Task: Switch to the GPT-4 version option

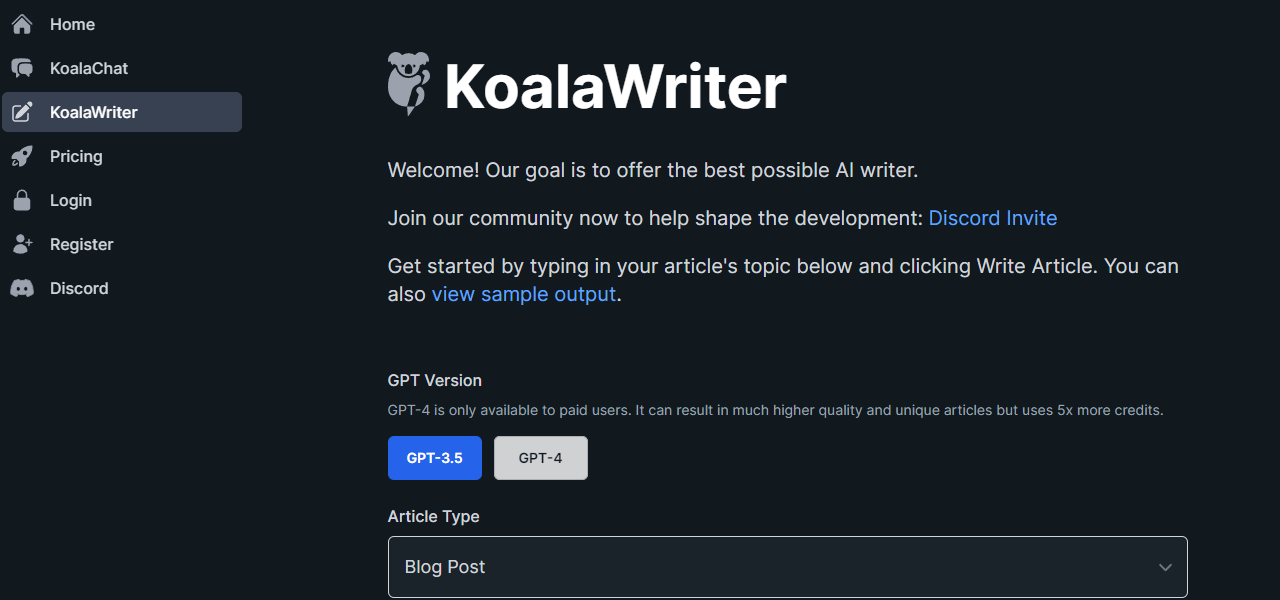Action: pos(540,458)
